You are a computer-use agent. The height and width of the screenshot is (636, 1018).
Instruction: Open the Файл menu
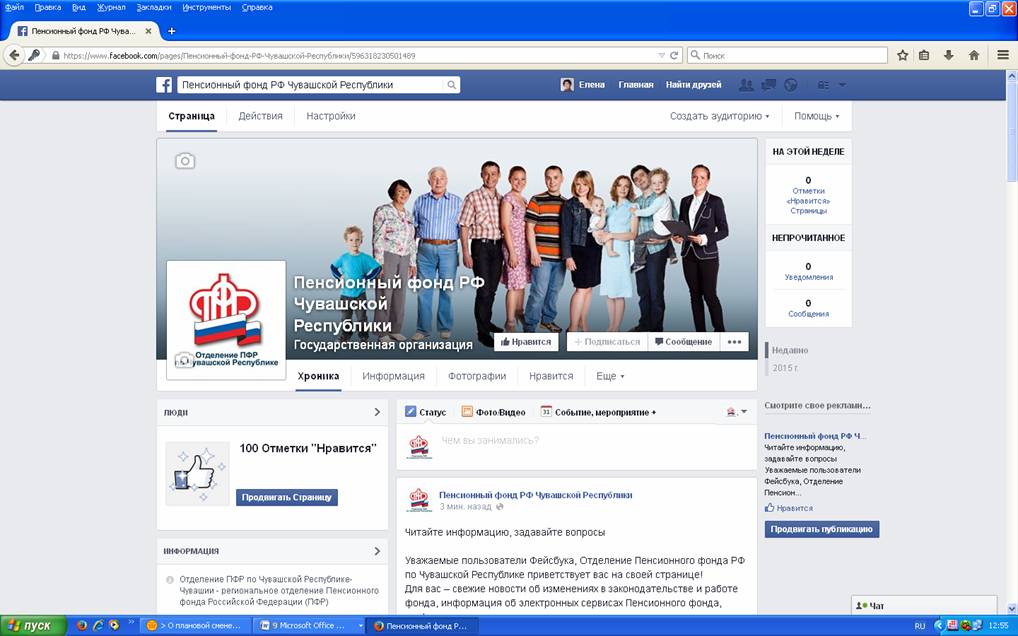pyautogui.click(x=14, y=8)
